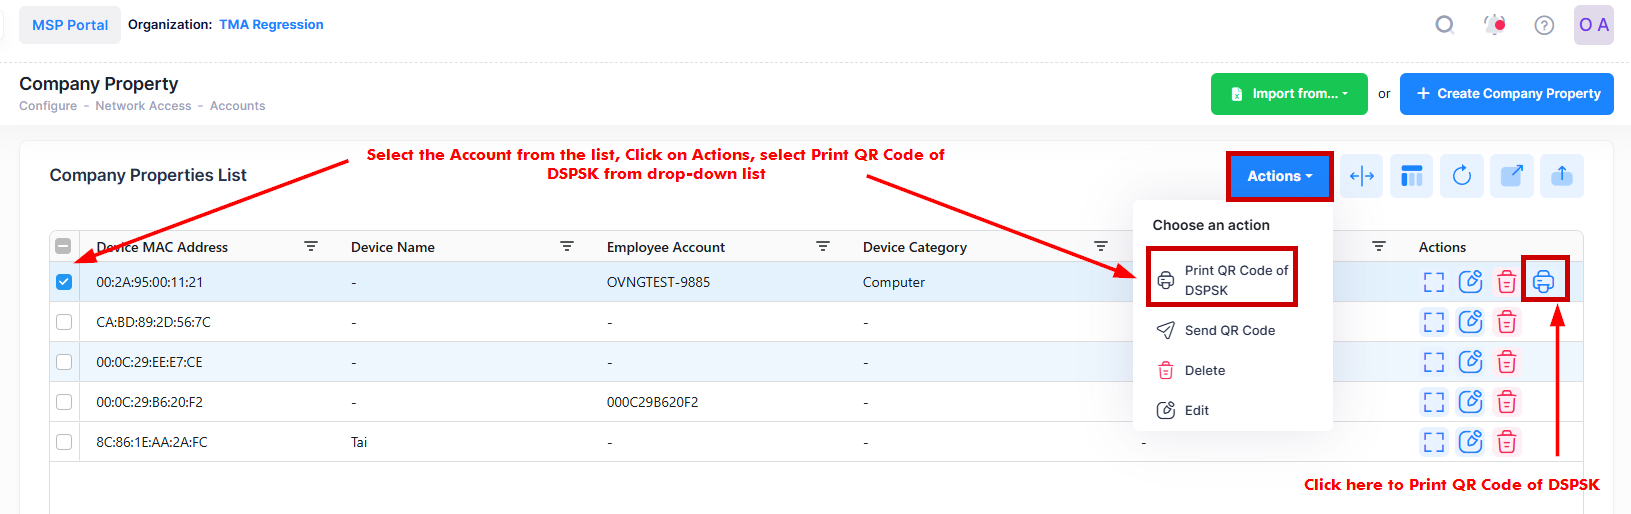Click edit icon for 8C:86:1E:AA:2A:FC row

[x=1470, y=442]
